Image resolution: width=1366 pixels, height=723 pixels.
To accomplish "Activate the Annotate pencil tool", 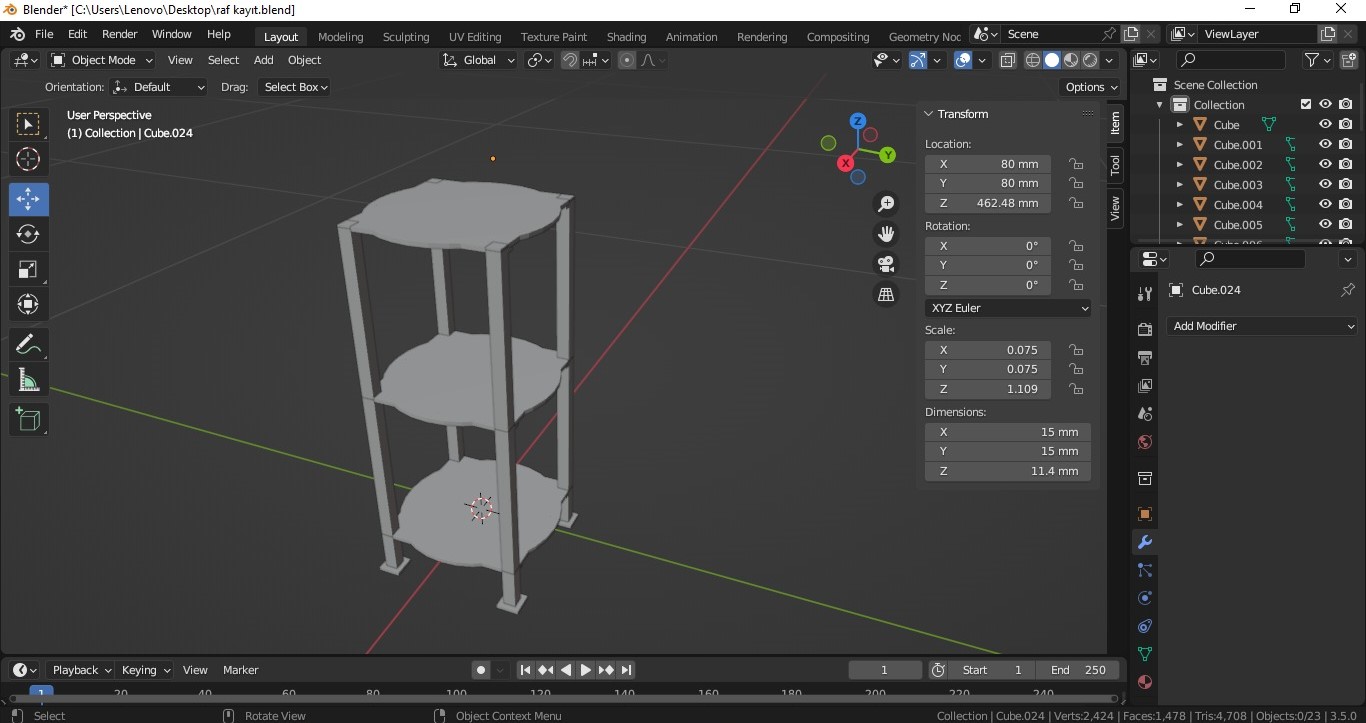I will [28, 345].
